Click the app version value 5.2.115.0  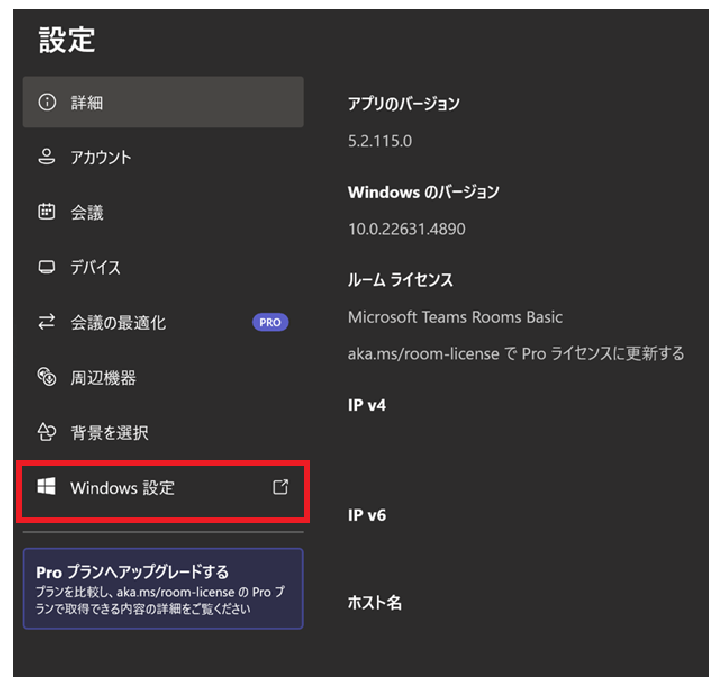pyautogui.click(x=380, y=141)
